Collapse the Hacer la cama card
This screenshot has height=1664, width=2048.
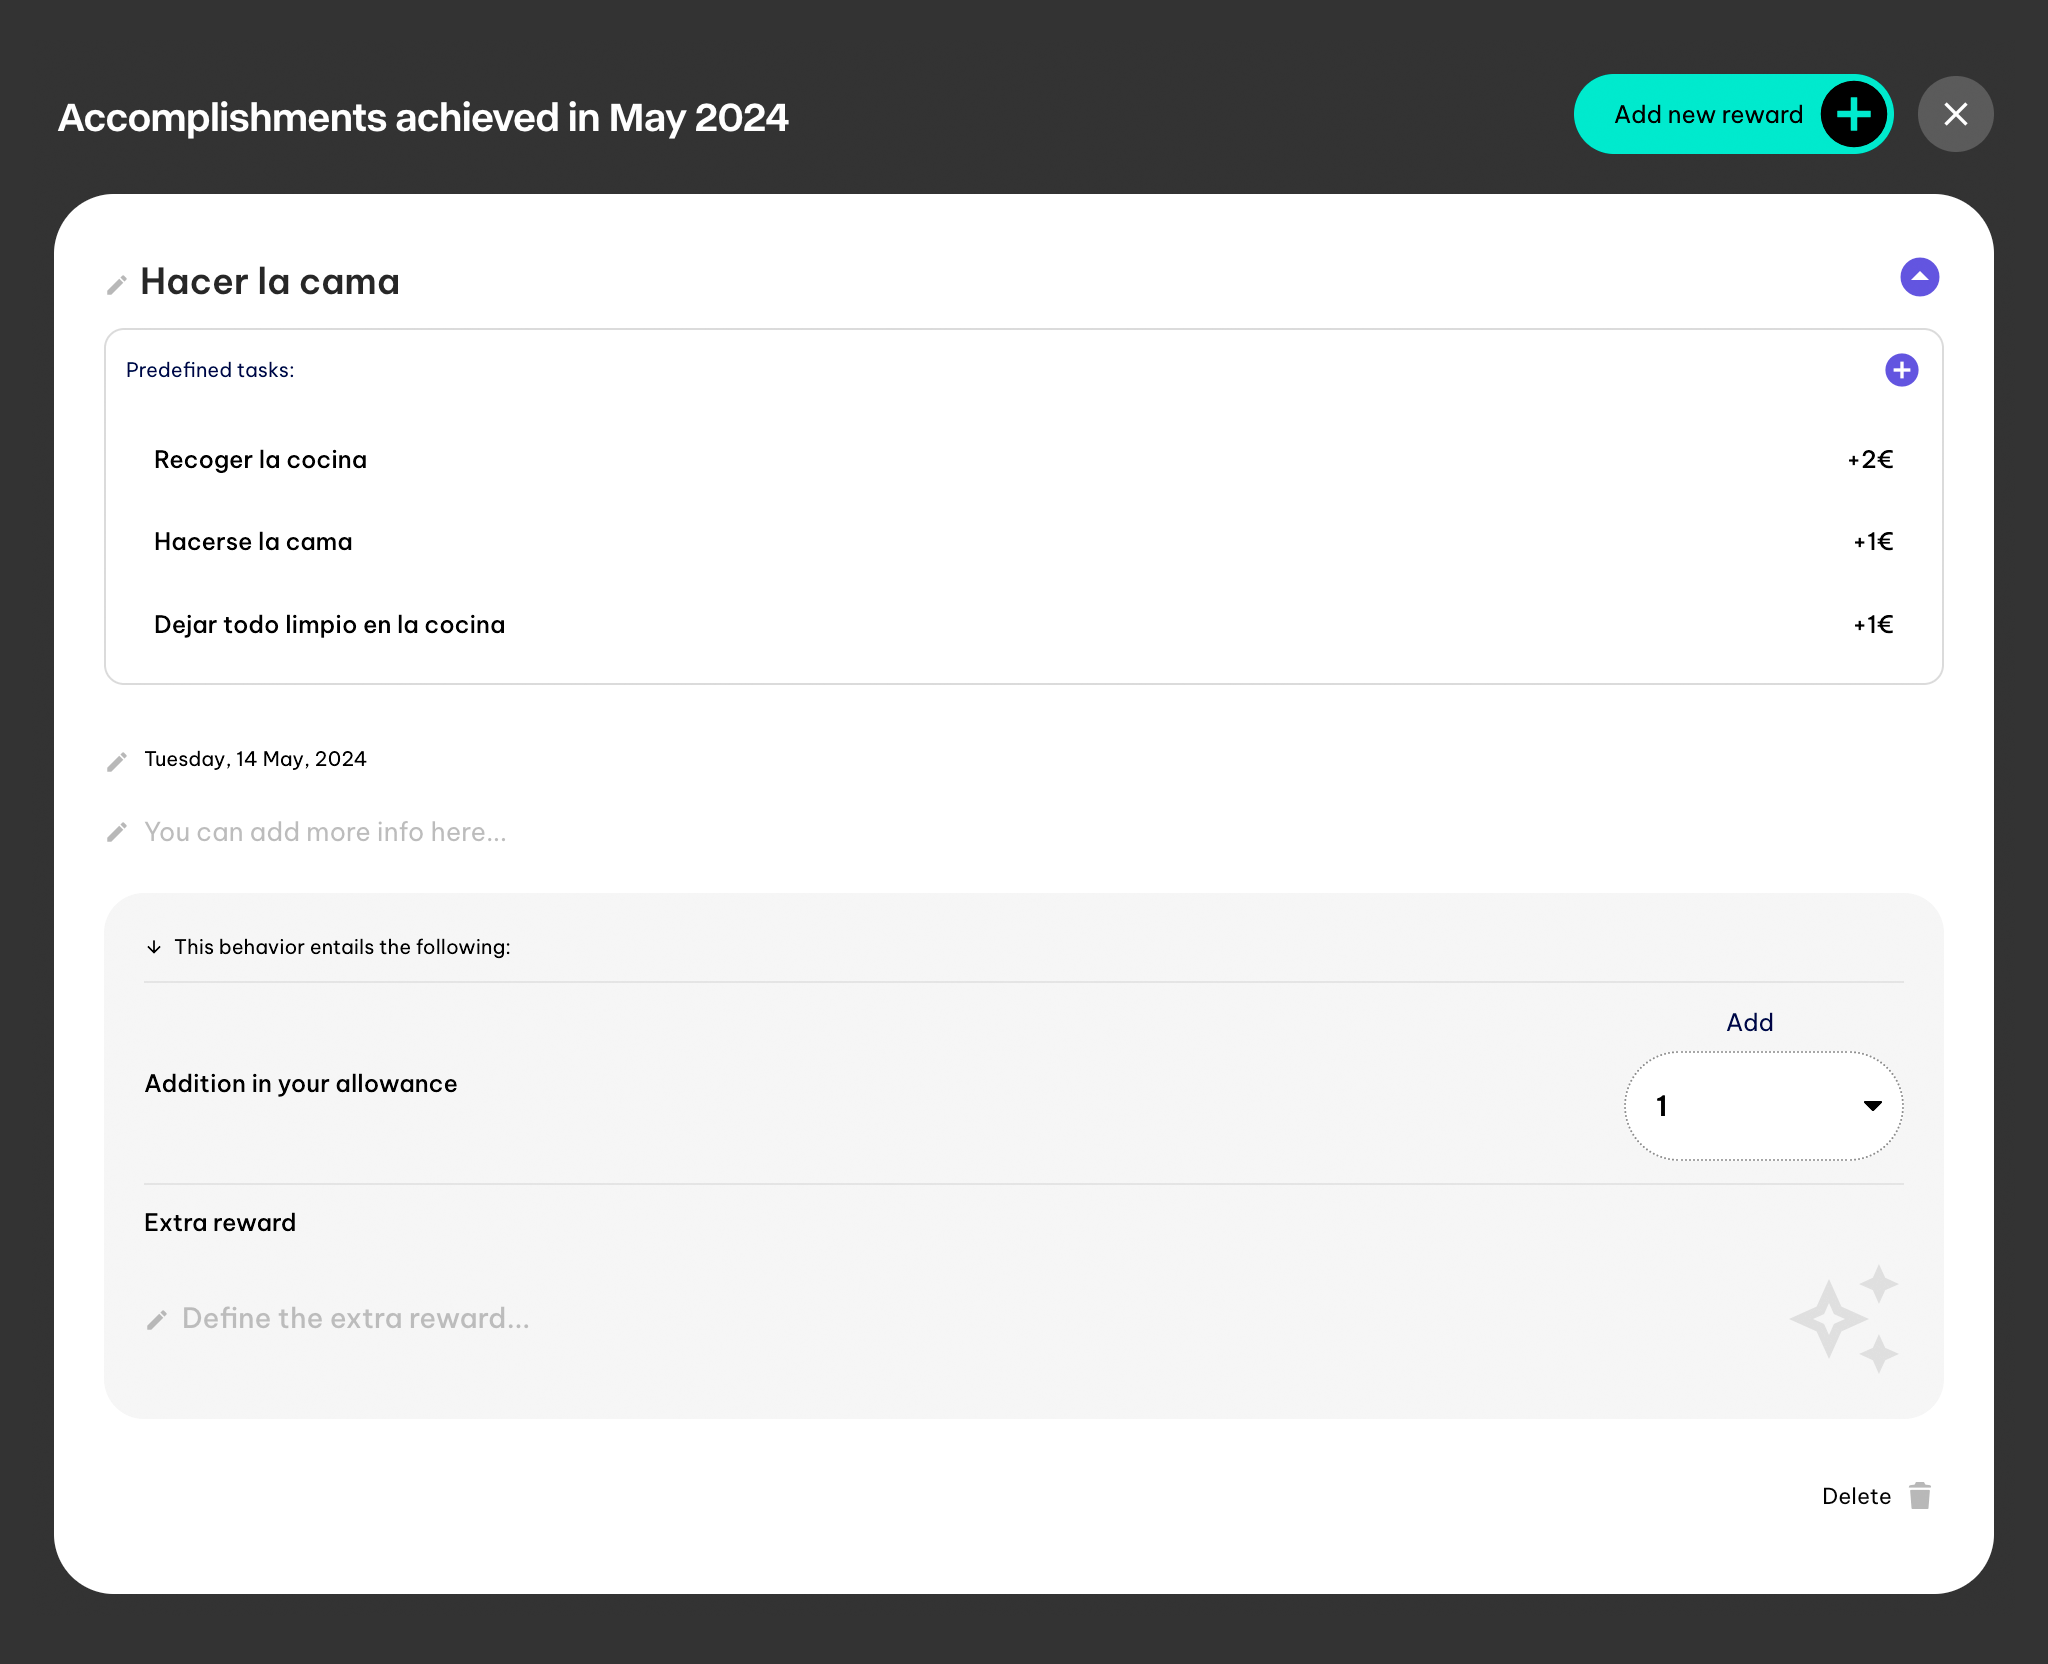tap(1919, 277)
